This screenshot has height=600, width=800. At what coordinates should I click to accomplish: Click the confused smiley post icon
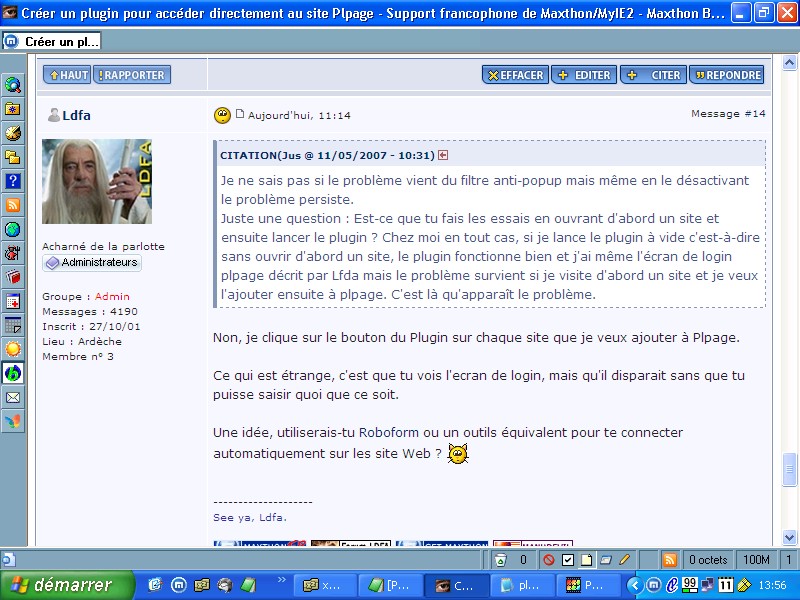point(222,115)
